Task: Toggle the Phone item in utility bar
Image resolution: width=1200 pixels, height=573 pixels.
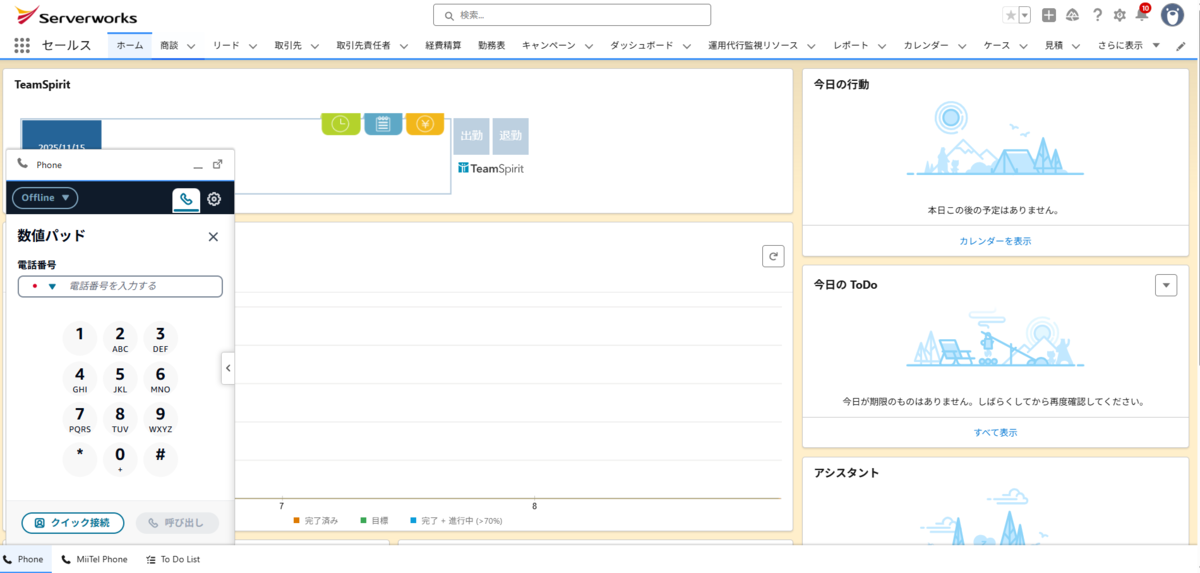Action: tap(24, 559)
